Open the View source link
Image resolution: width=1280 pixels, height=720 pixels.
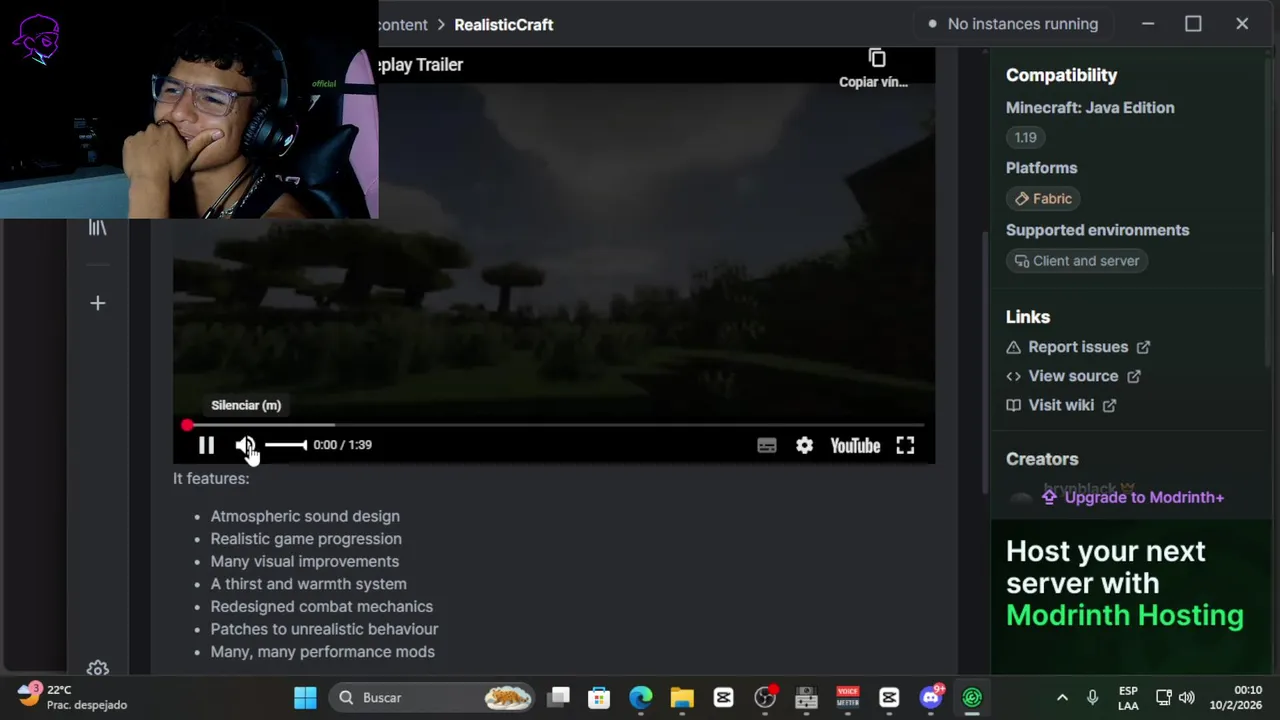coord(1073,376)
